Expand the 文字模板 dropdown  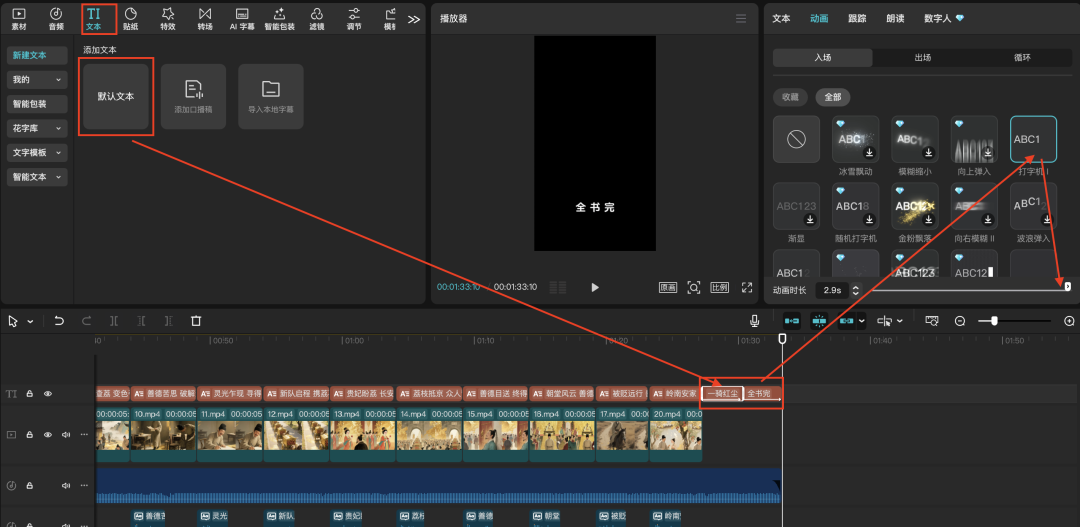tap(38, 153)
